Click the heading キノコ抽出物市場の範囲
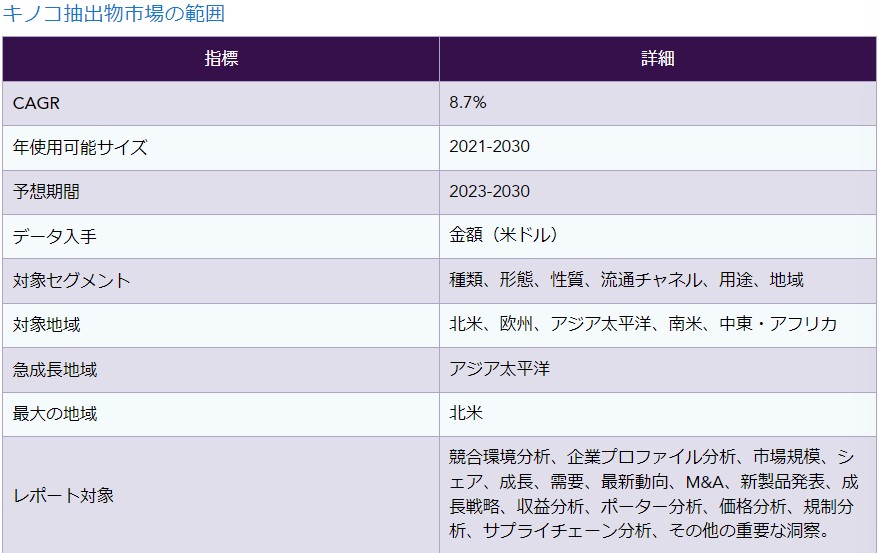Screen dimensions: 879x553 coord(114,13)
